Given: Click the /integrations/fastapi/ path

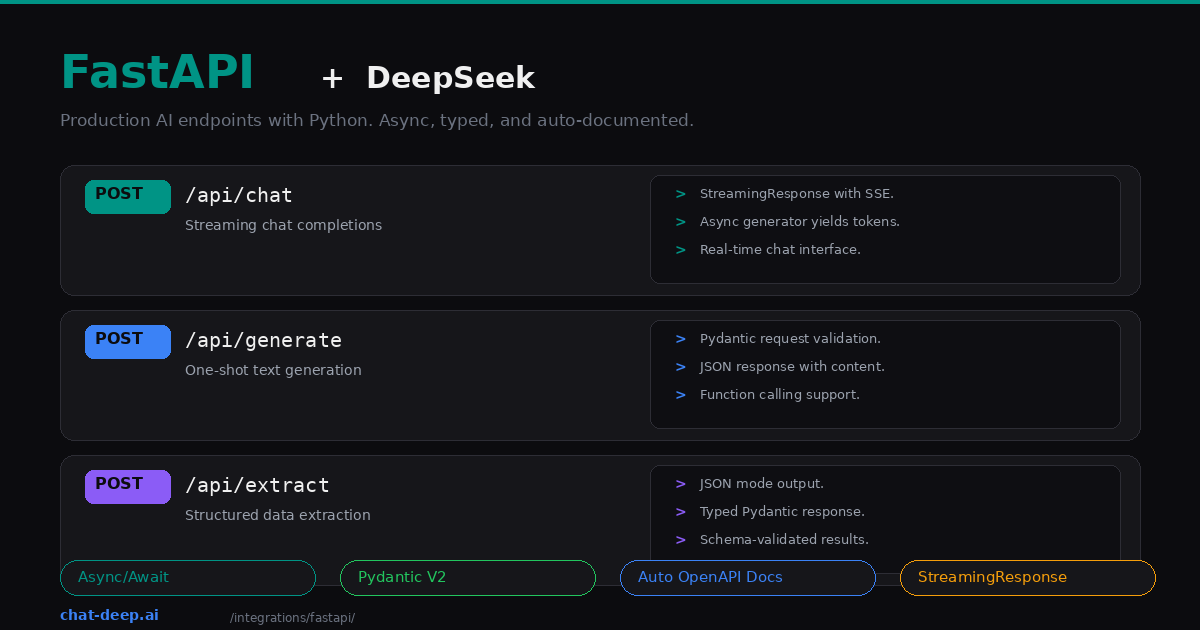Looking at the screenshot, I should coord(292,617).
